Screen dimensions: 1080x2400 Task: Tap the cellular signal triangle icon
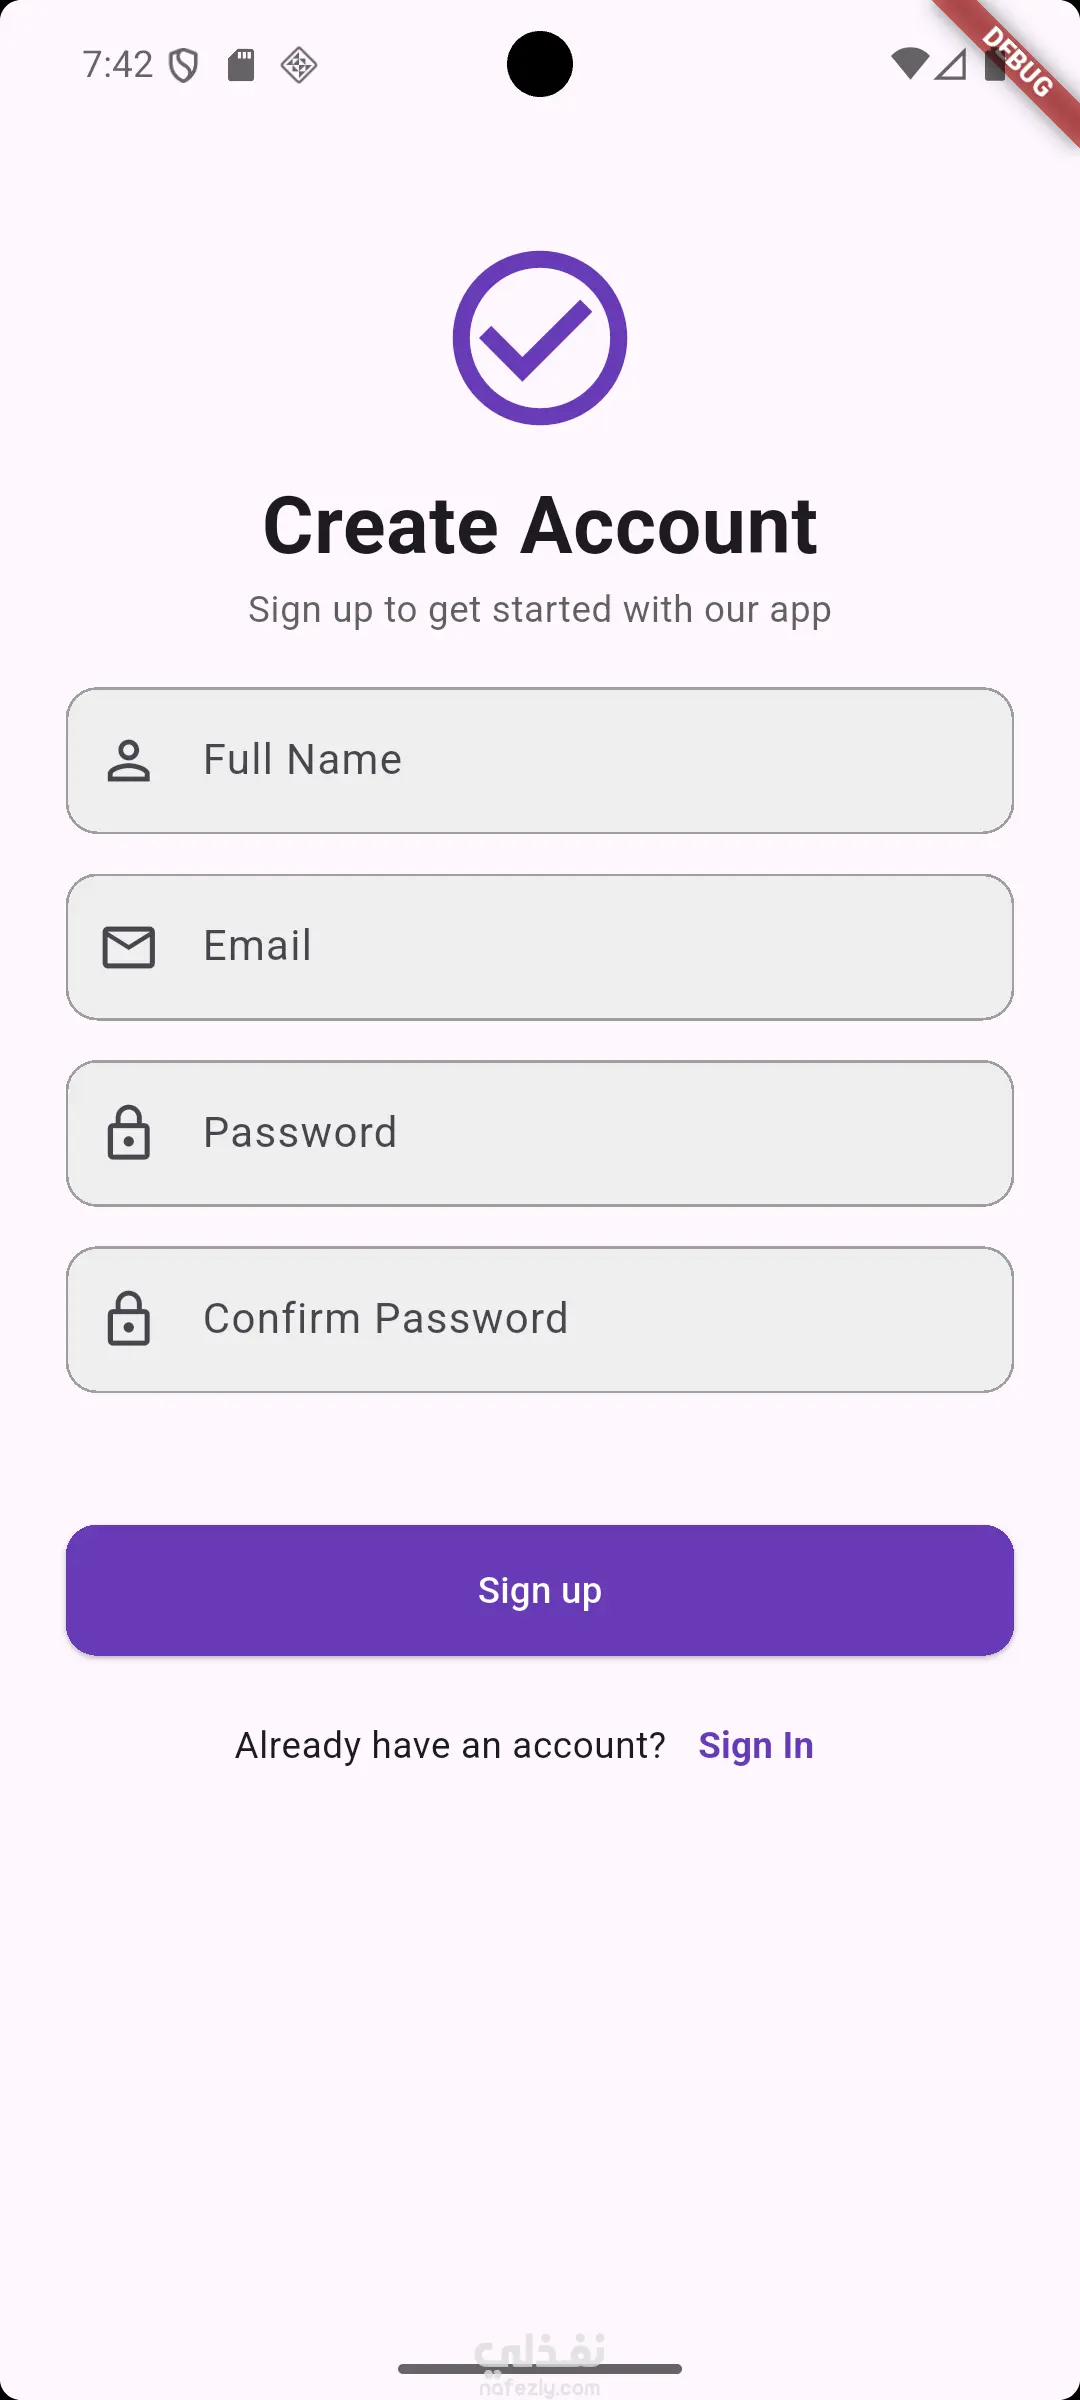pos(951,65)
